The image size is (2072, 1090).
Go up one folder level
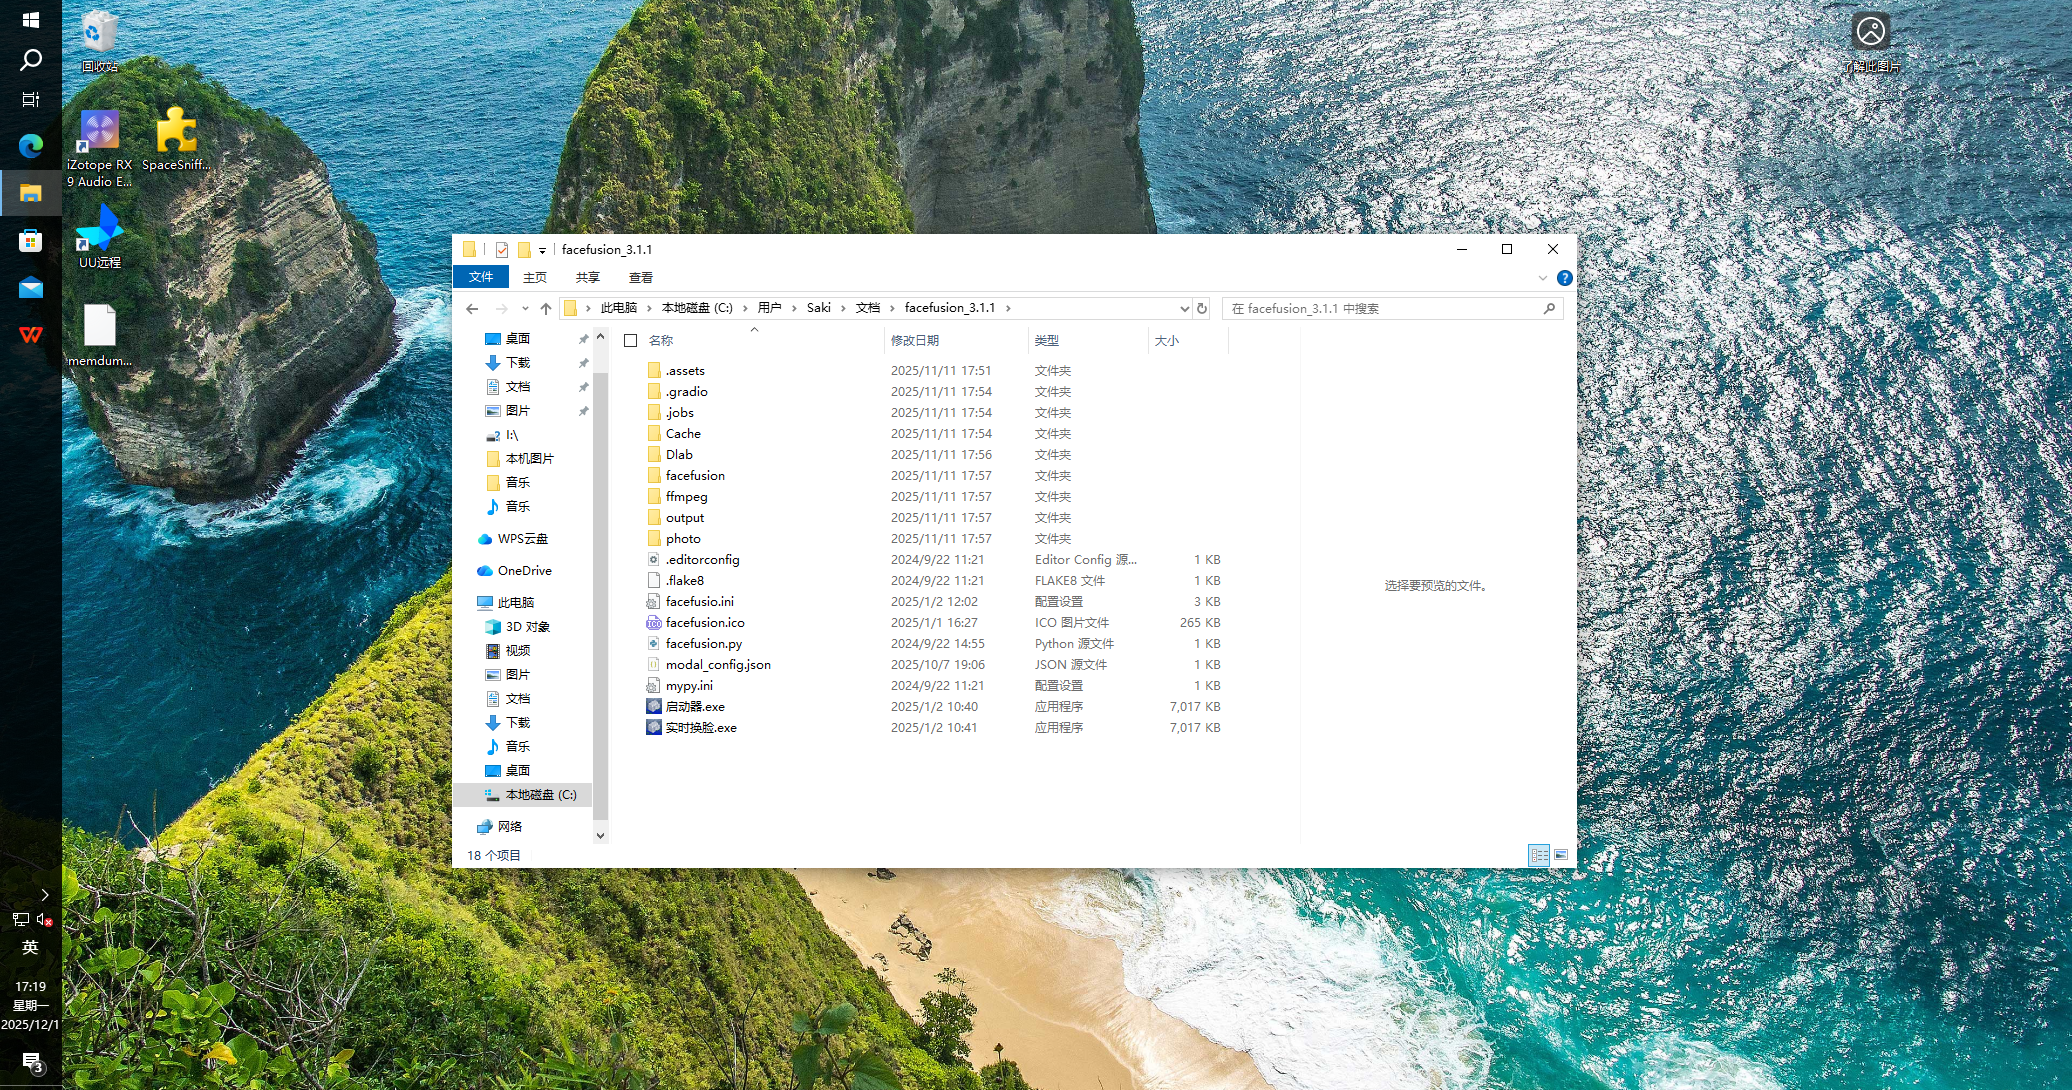click(x=546, y=308)
